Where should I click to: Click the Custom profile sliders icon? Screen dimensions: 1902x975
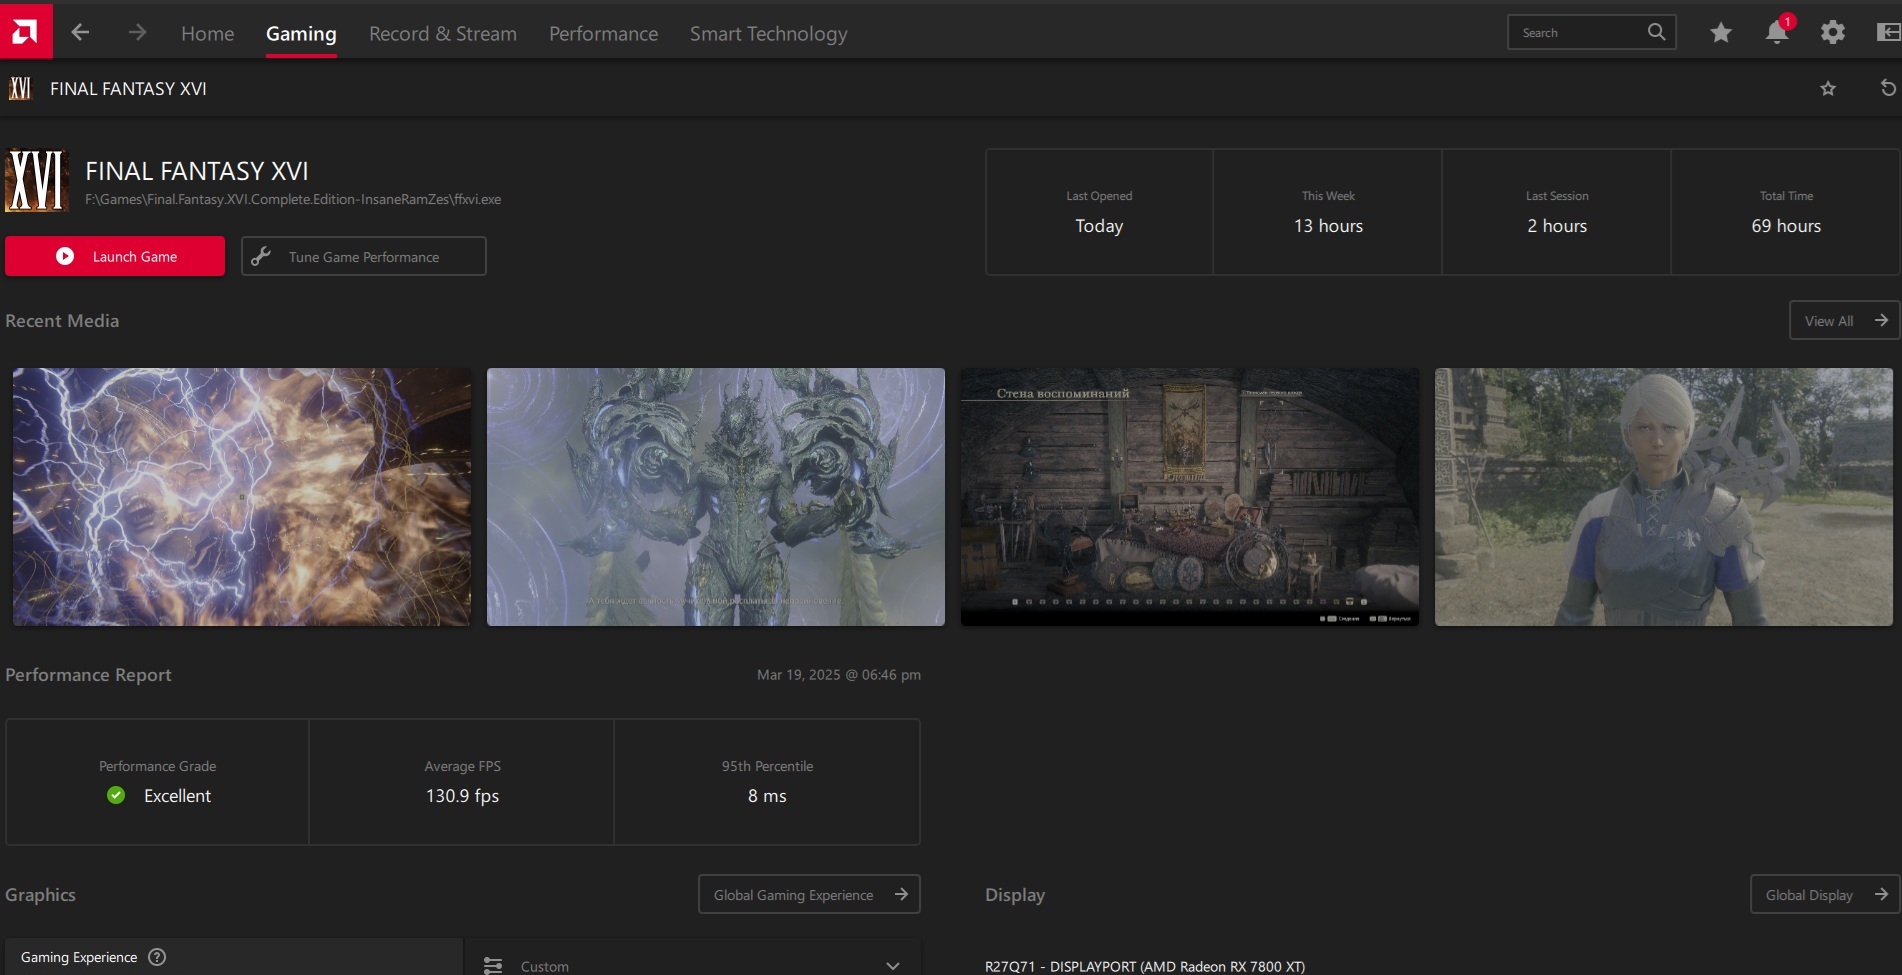click(x=493, y=965)
